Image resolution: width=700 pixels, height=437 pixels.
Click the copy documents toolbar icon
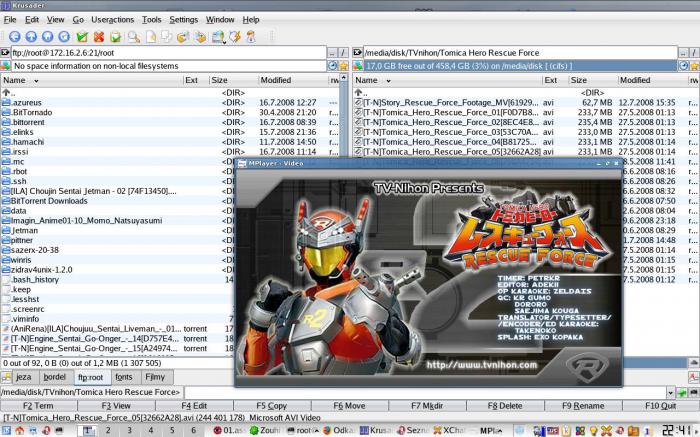pos(167,37)
